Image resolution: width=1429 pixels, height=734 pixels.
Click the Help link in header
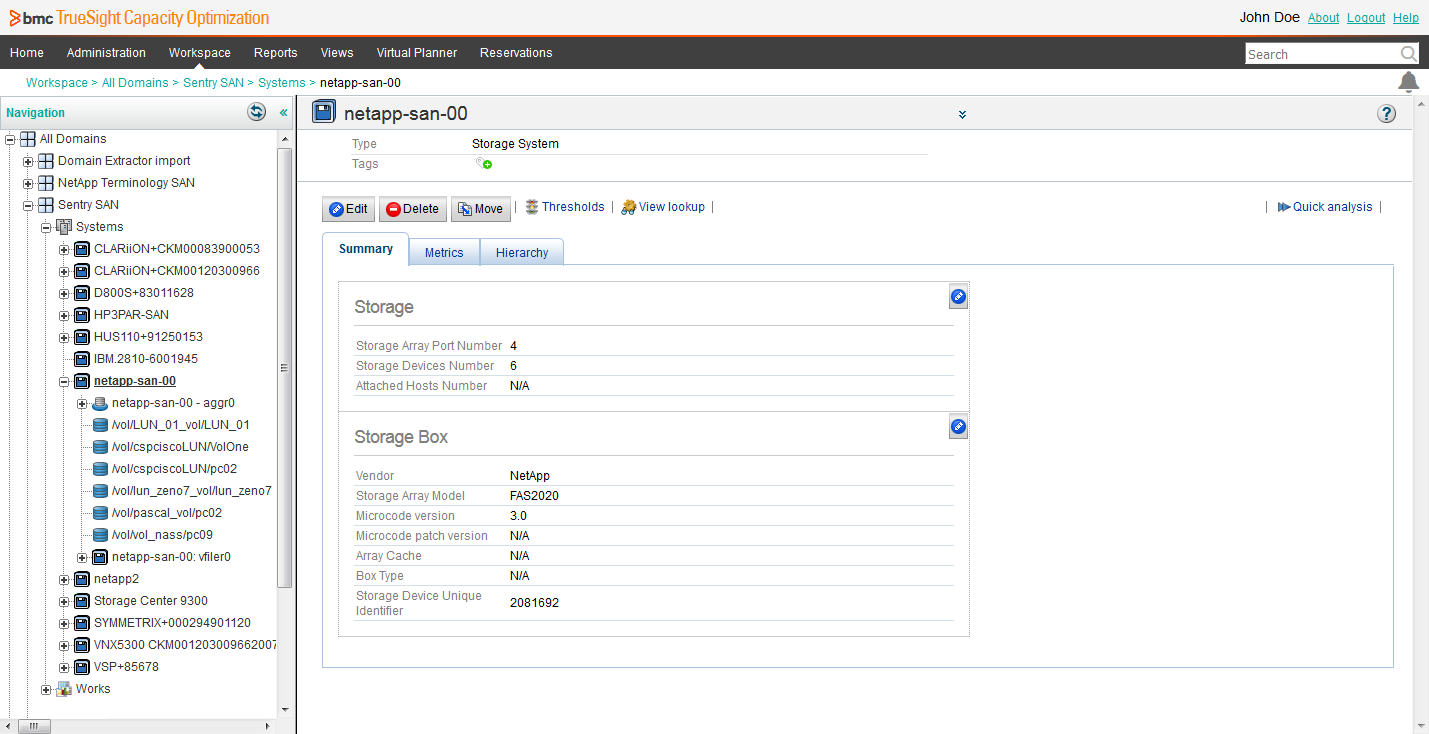(1406, 18)
